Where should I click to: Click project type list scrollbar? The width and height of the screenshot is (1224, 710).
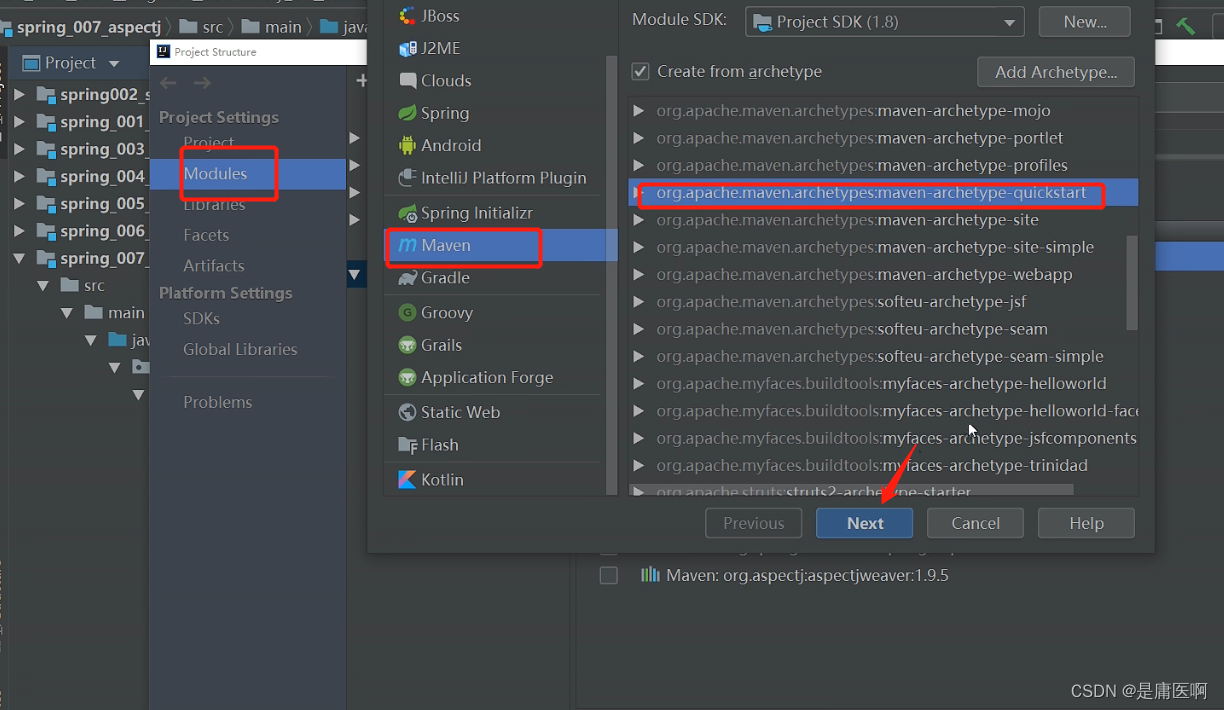[612, 275]
